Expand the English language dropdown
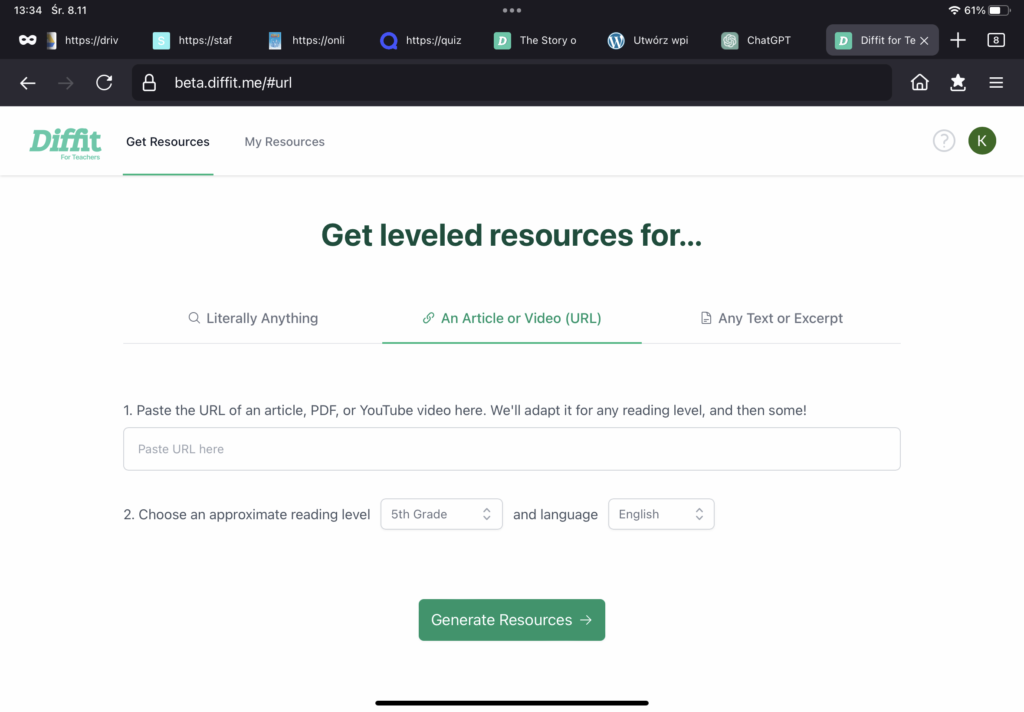The height and width of the screenshot is (712, 1024). click(661, 514)
